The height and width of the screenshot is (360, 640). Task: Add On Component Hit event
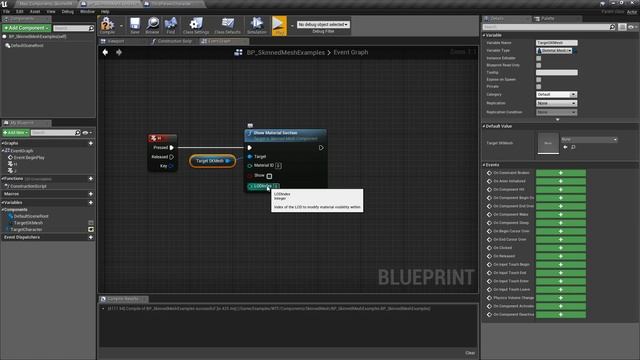561,189
